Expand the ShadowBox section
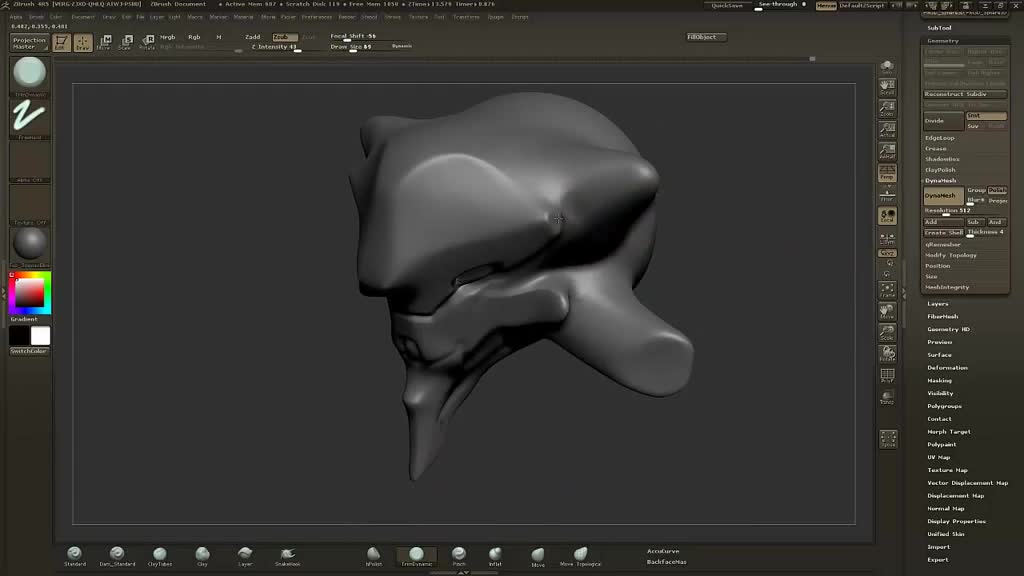The height and width of the screenshot is (576, 1024). tap(942, 159)
